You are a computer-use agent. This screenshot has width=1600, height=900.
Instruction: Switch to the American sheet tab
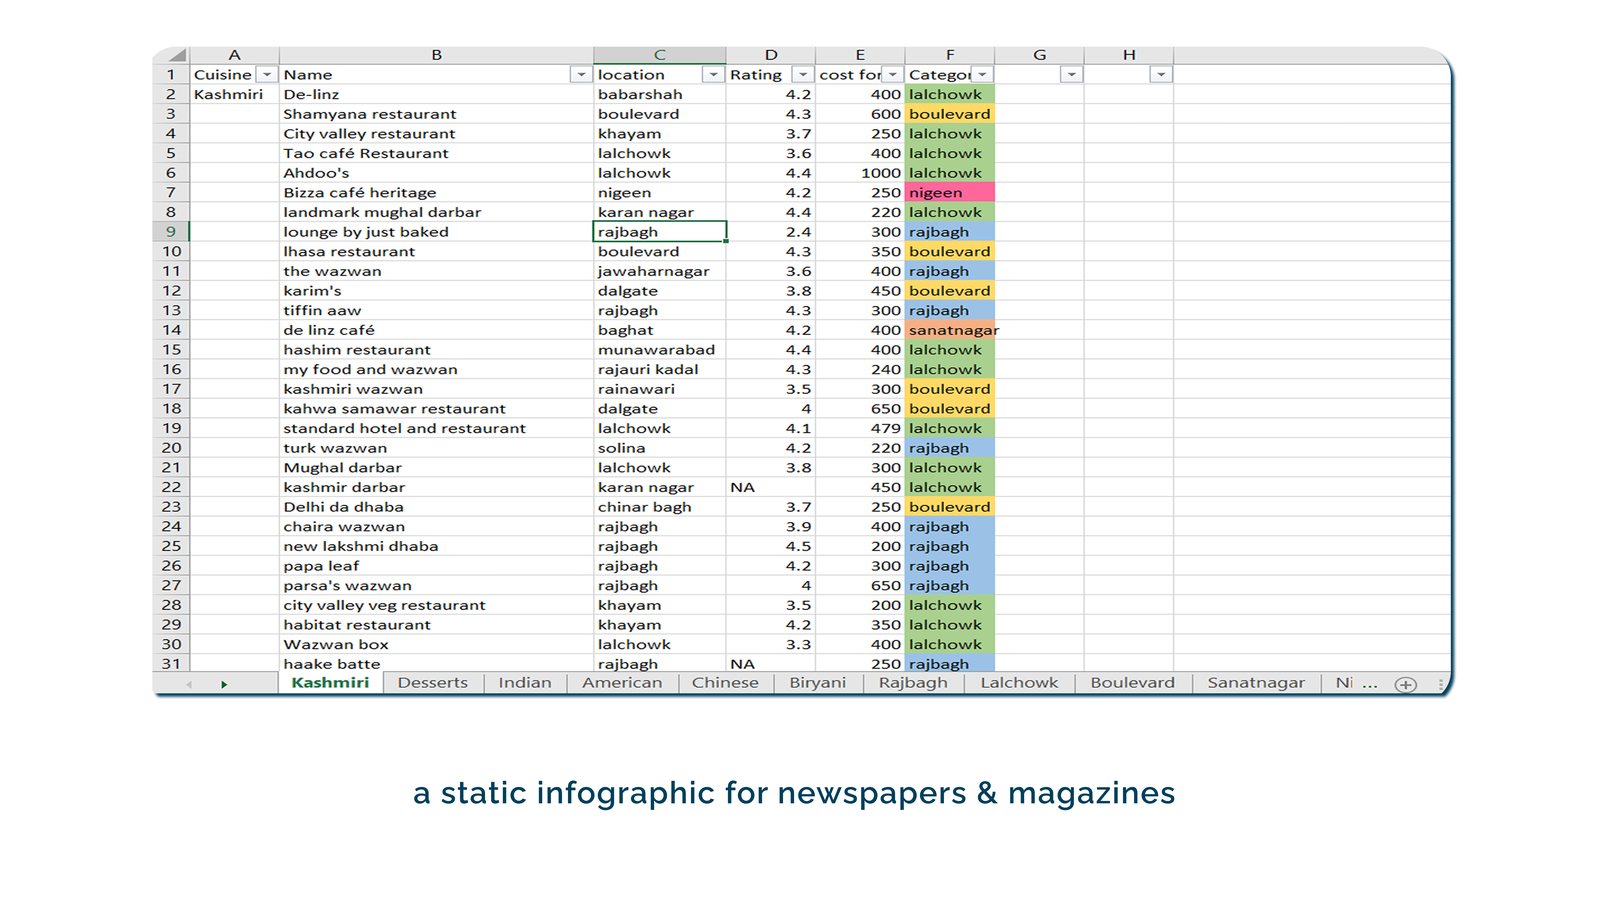pyautogui.click(x=622, y=683)
